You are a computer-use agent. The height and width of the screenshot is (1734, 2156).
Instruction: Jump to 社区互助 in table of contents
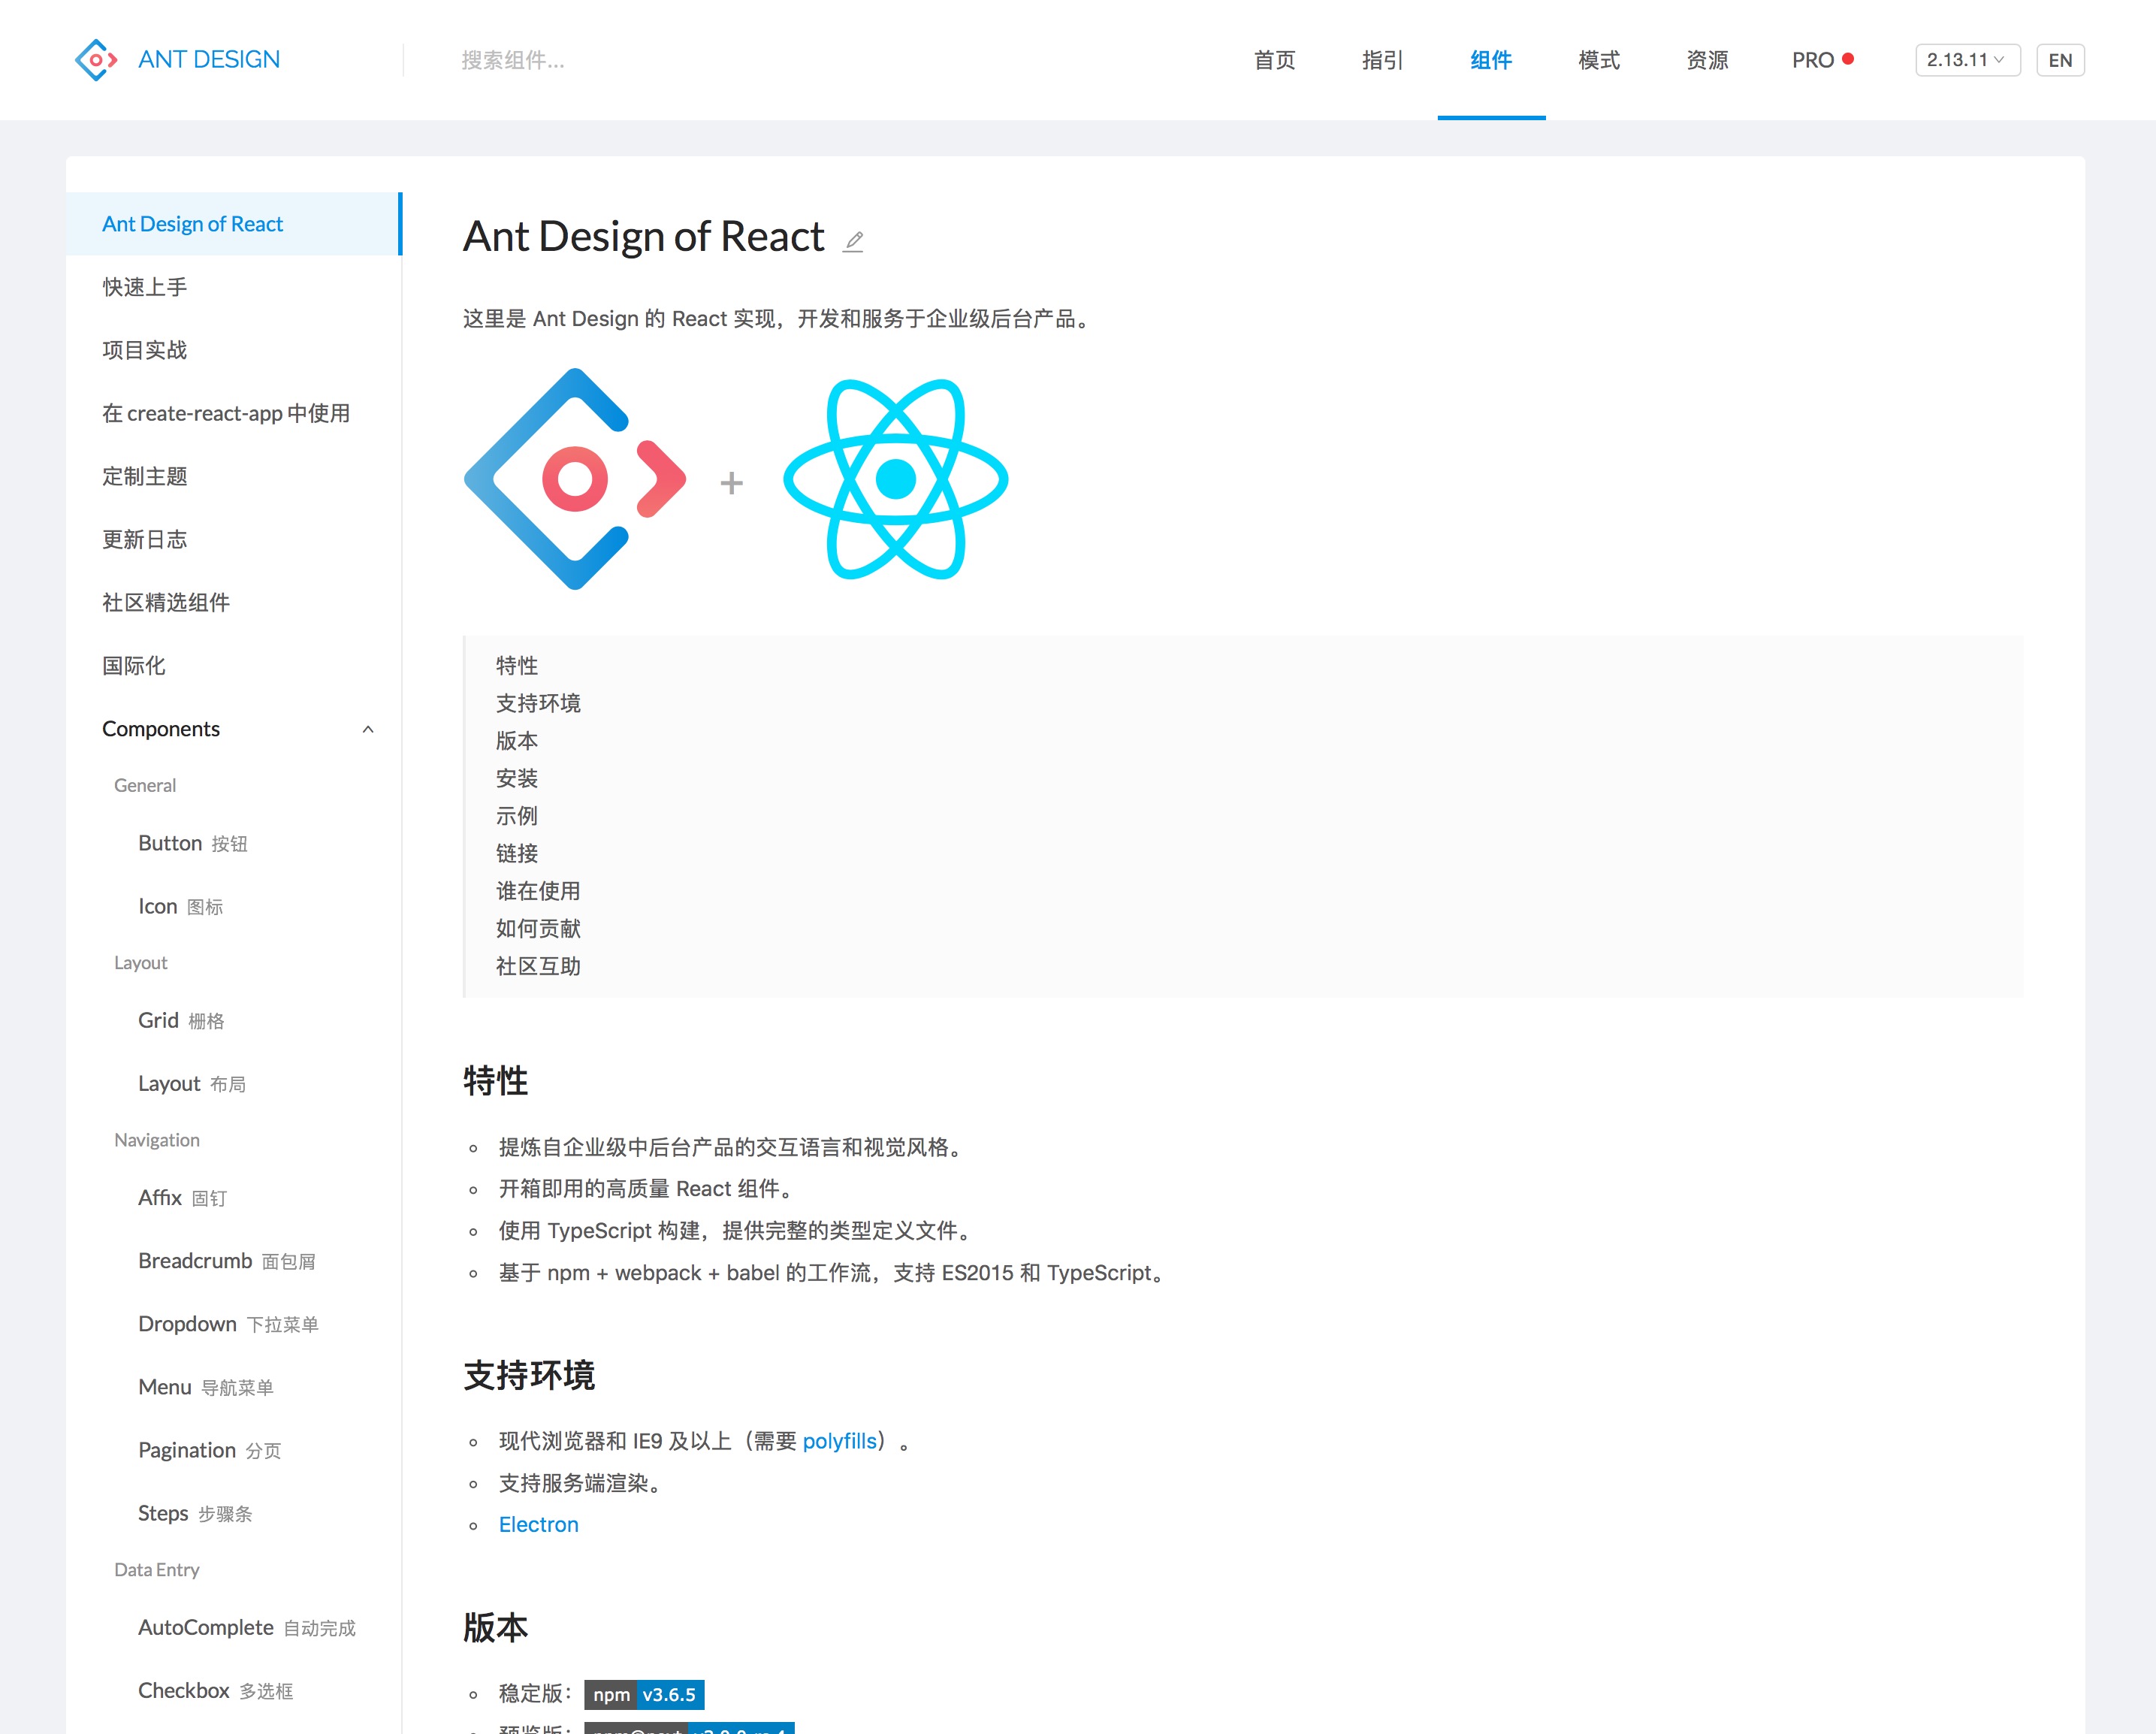(538, 966)
